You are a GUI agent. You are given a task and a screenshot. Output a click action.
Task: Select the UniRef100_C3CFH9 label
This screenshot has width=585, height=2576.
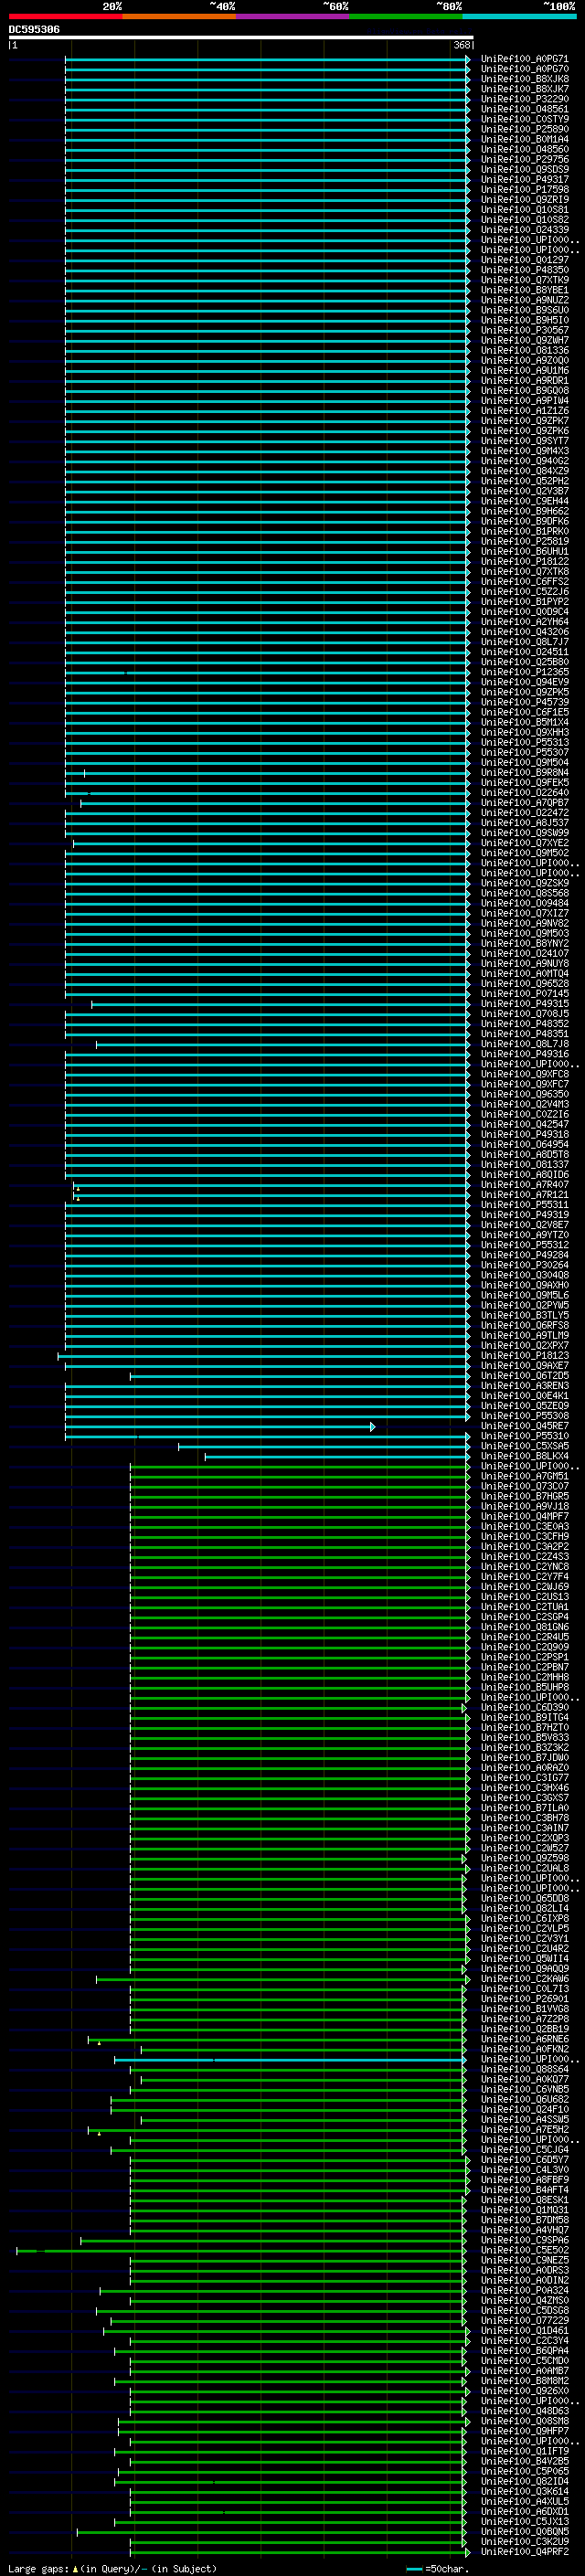click(525, 1536)
